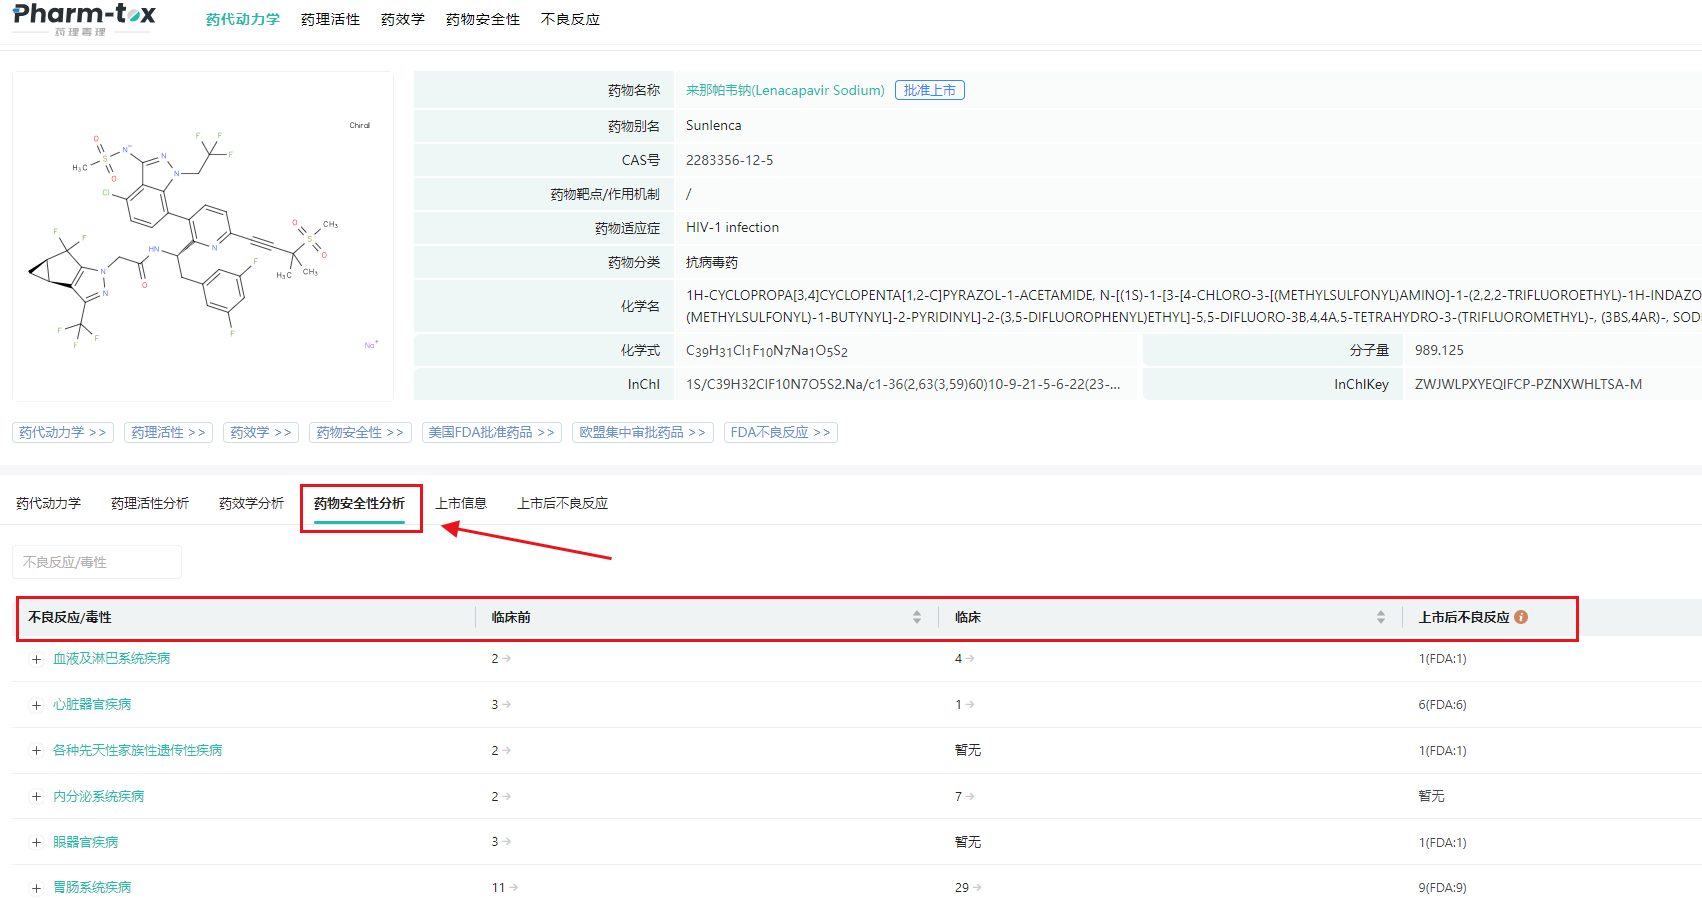Expand the 血液及淋巴系统疾病 row

[x=36, y=659]
